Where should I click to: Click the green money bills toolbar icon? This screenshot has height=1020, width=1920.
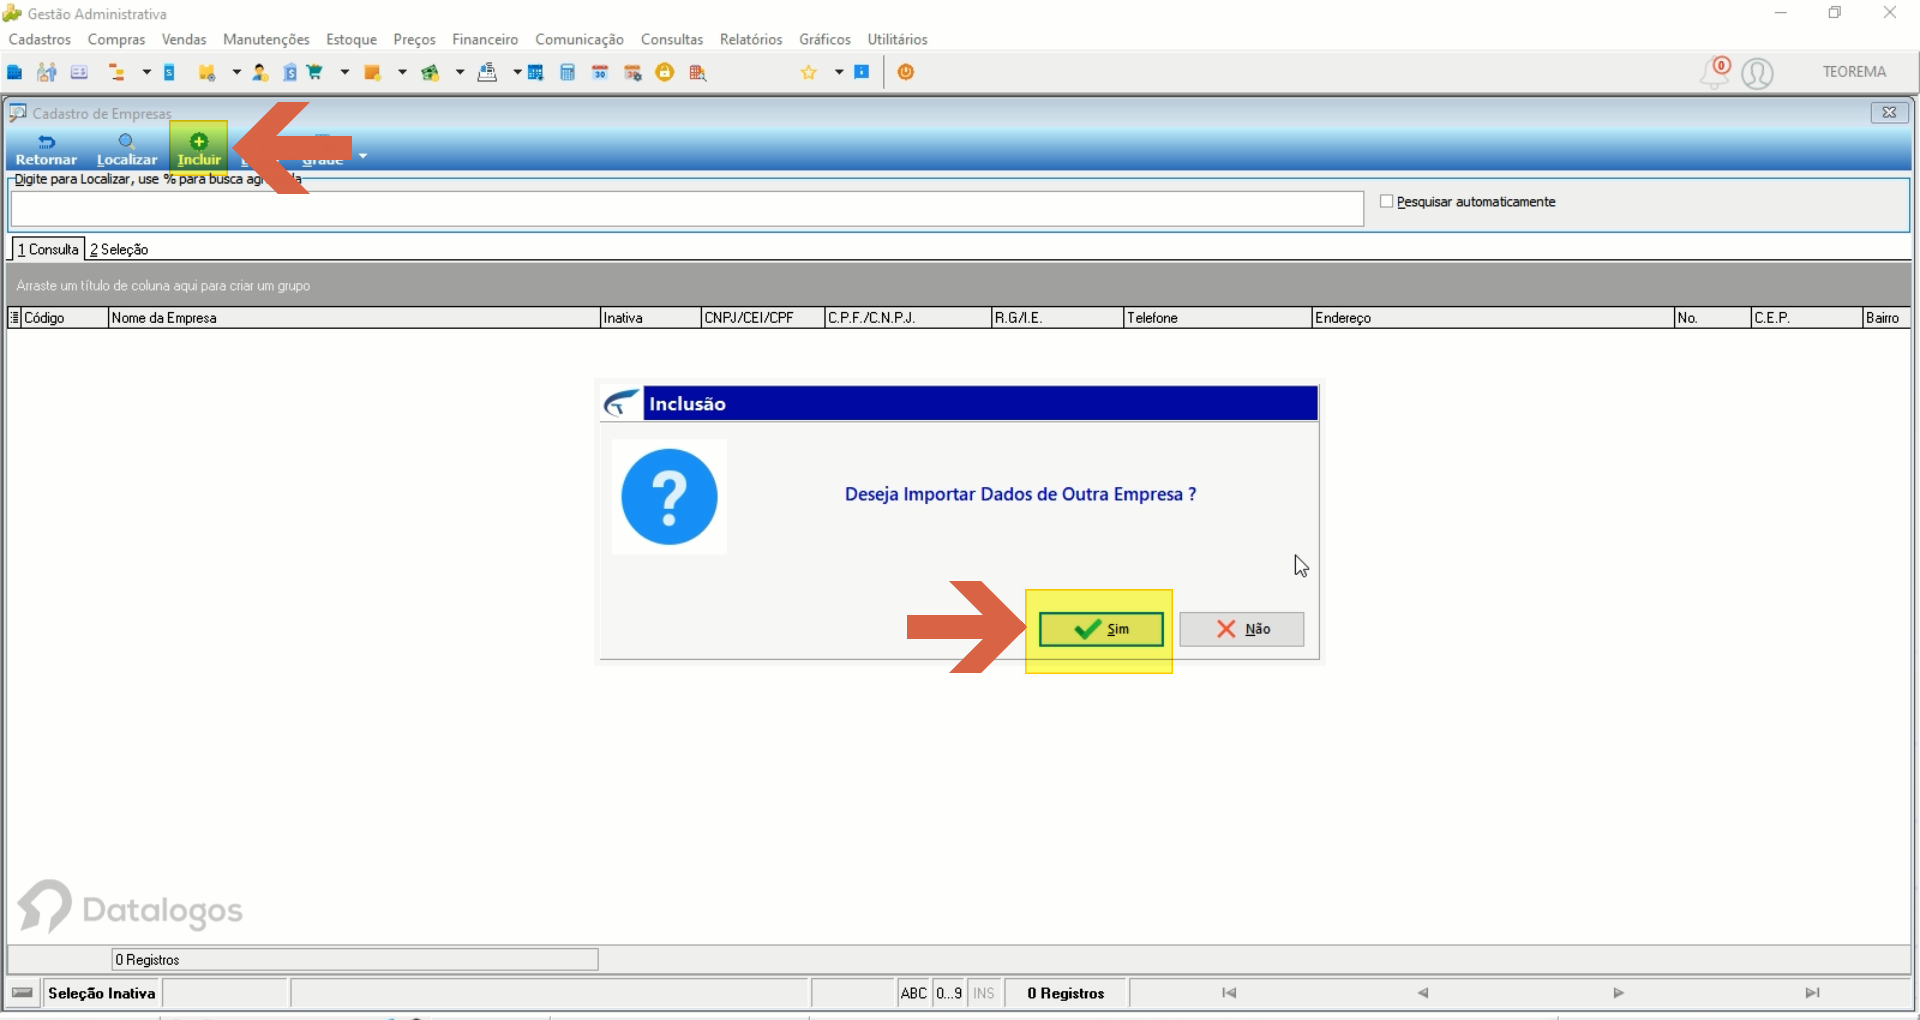click(x=431, y=72)
